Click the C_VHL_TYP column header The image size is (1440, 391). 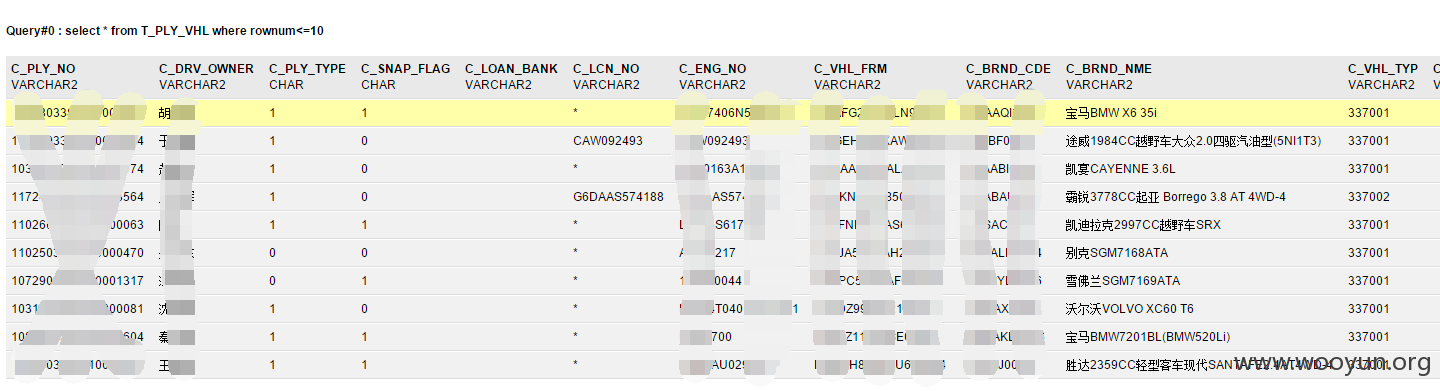1383,69
